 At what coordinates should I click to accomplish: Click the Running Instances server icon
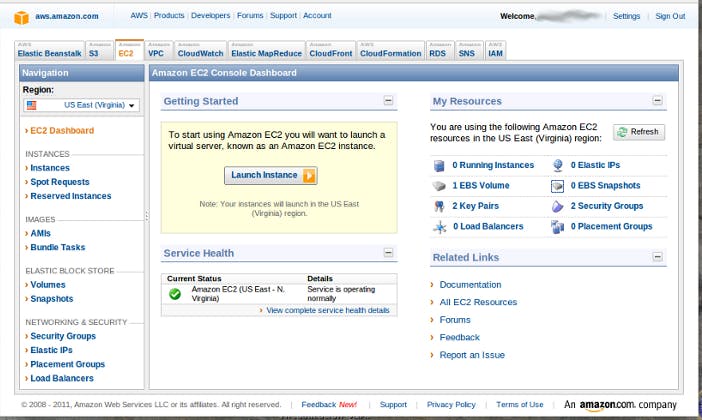pyautogui.click(x=439, y=166)
